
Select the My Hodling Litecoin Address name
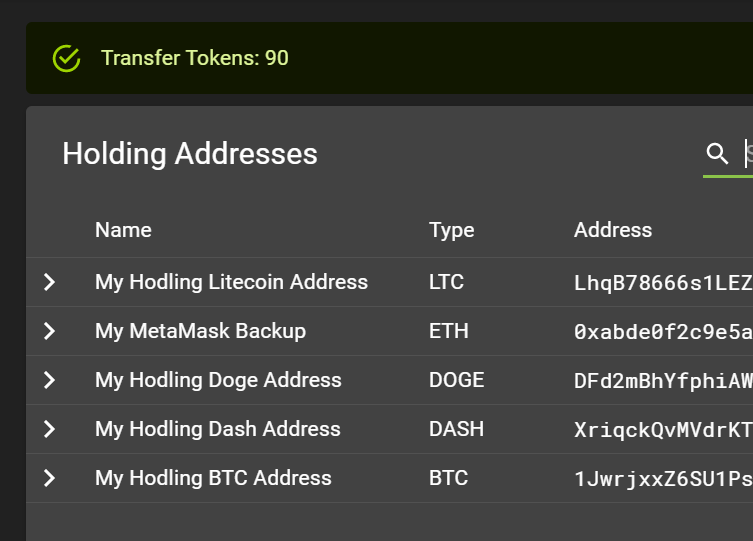click(x=231, y=282)
